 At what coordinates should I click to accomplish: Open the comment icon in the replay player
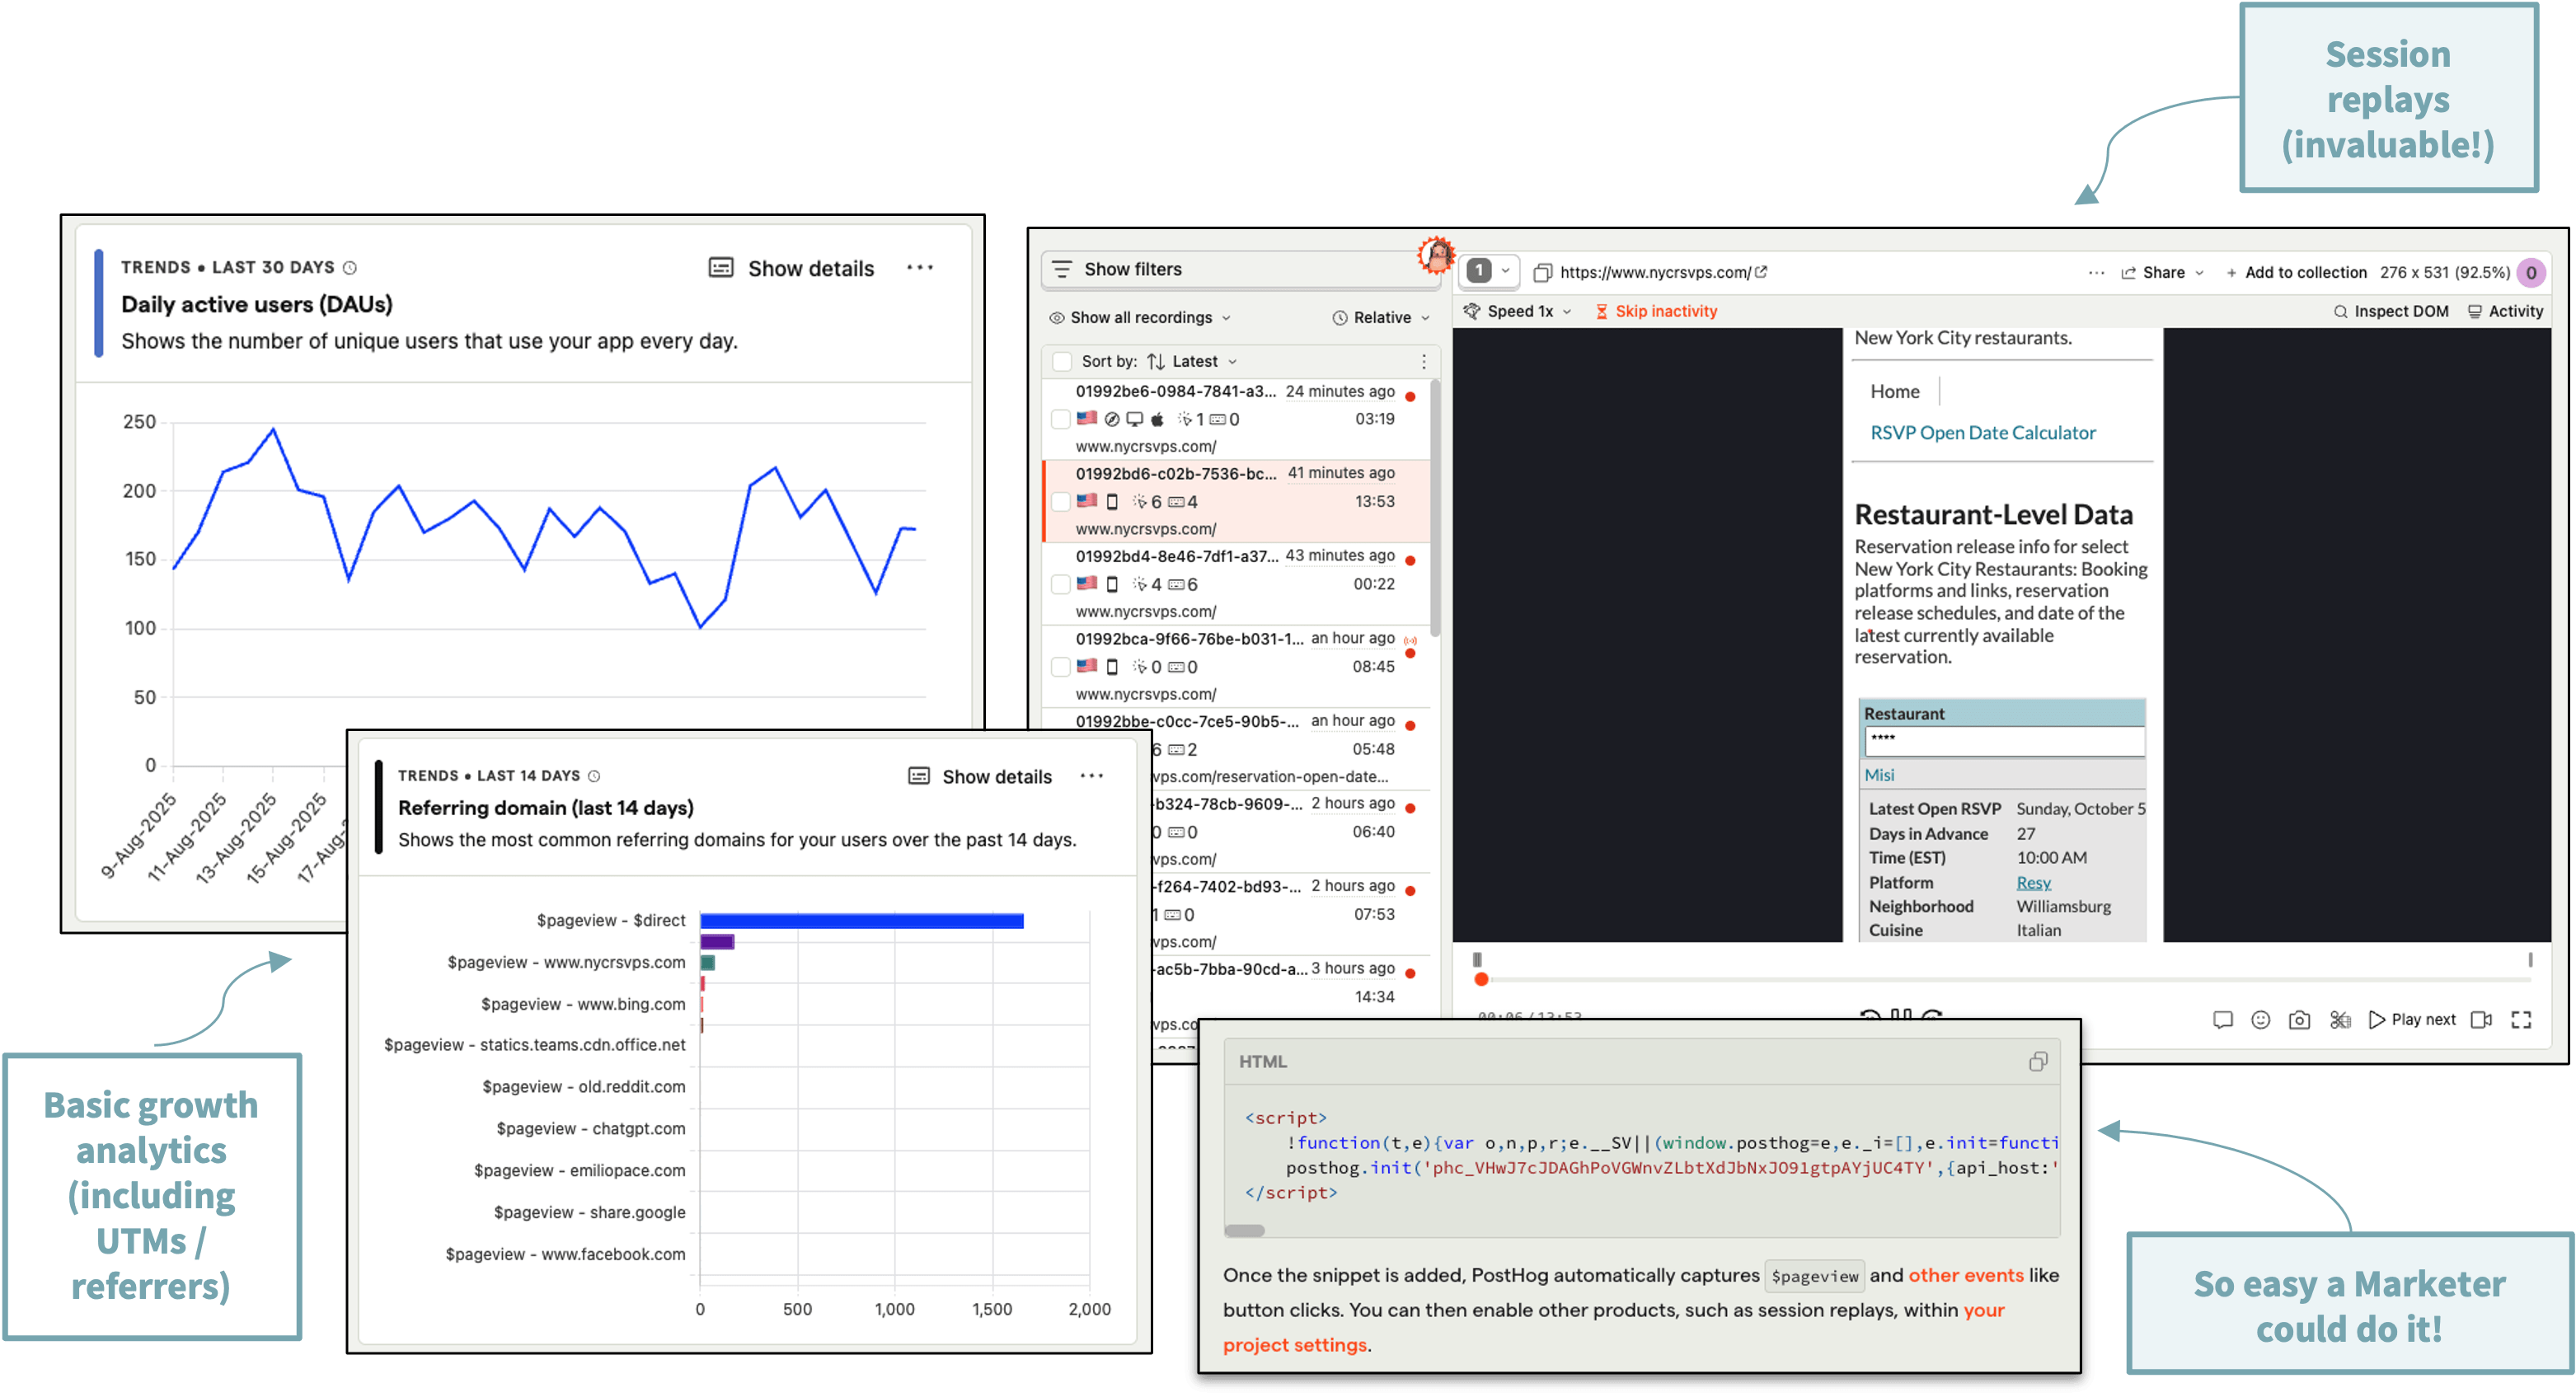coord(2222,1019)
